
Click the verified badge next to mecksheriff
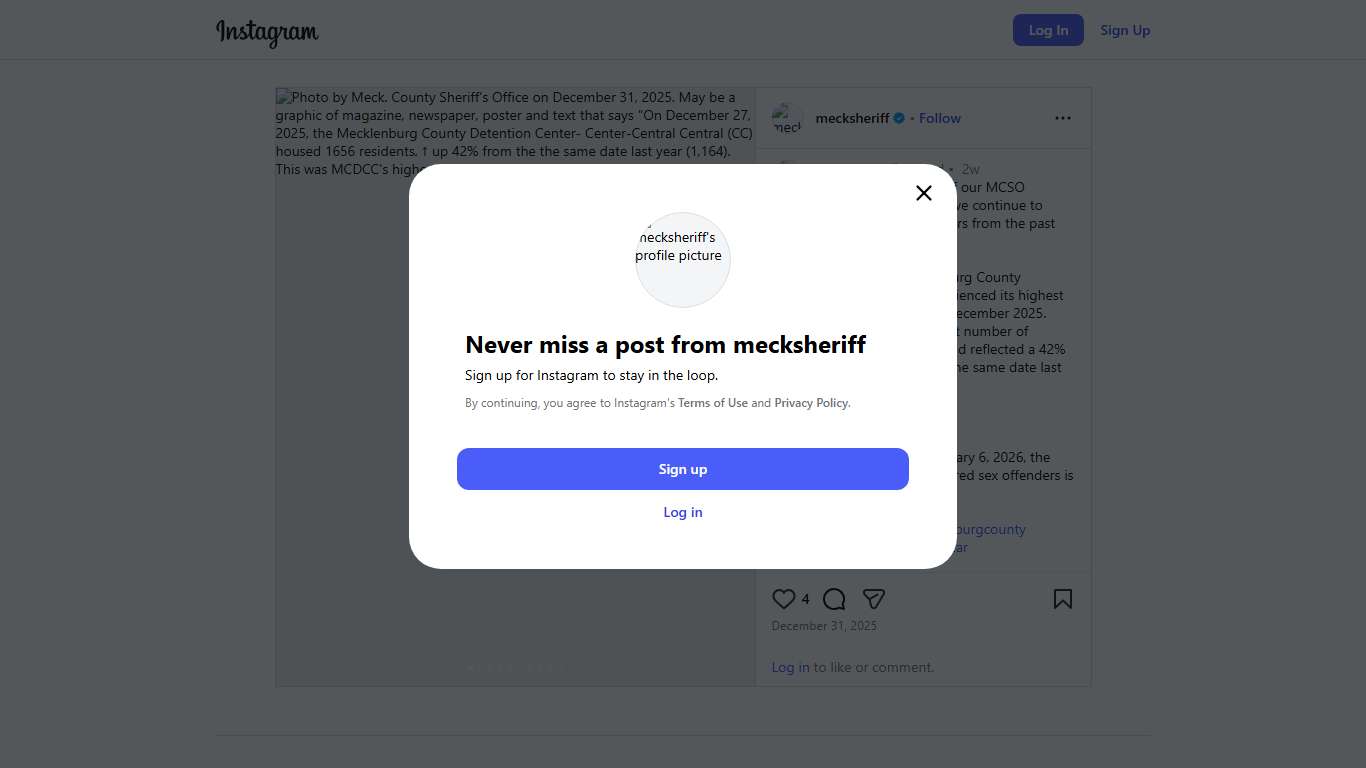(x=899, y=118)
